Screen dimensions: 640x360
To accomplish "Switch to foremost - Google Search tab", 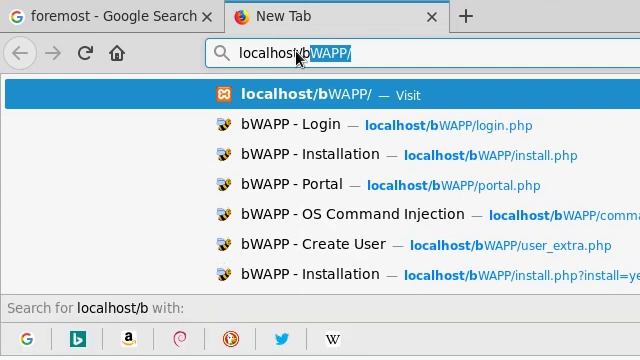I will pyautogui.click(x=105, y=16).
